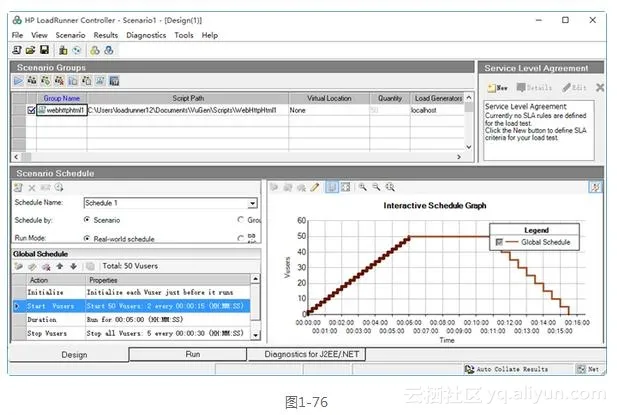The height and width of the screenshot is (415, 617).
Task: Click the pencil edit icon above the graph
Action: 314,187
